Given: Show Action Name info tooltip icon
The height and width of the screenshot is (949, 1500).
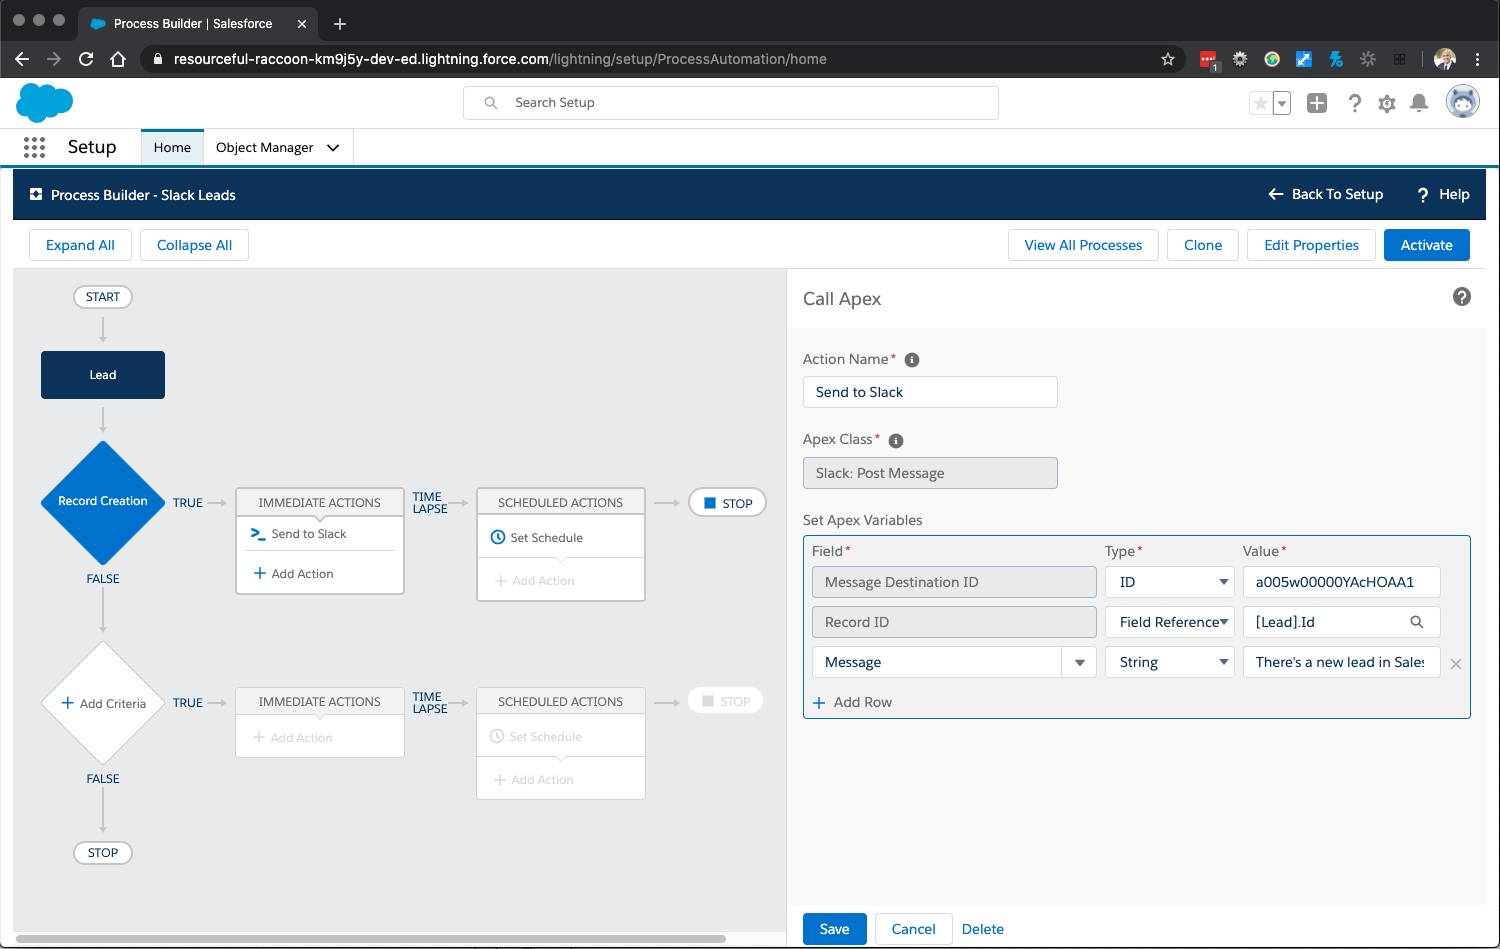Looking at the screenshot, I should pyautogui.click(x=911, y=360).
